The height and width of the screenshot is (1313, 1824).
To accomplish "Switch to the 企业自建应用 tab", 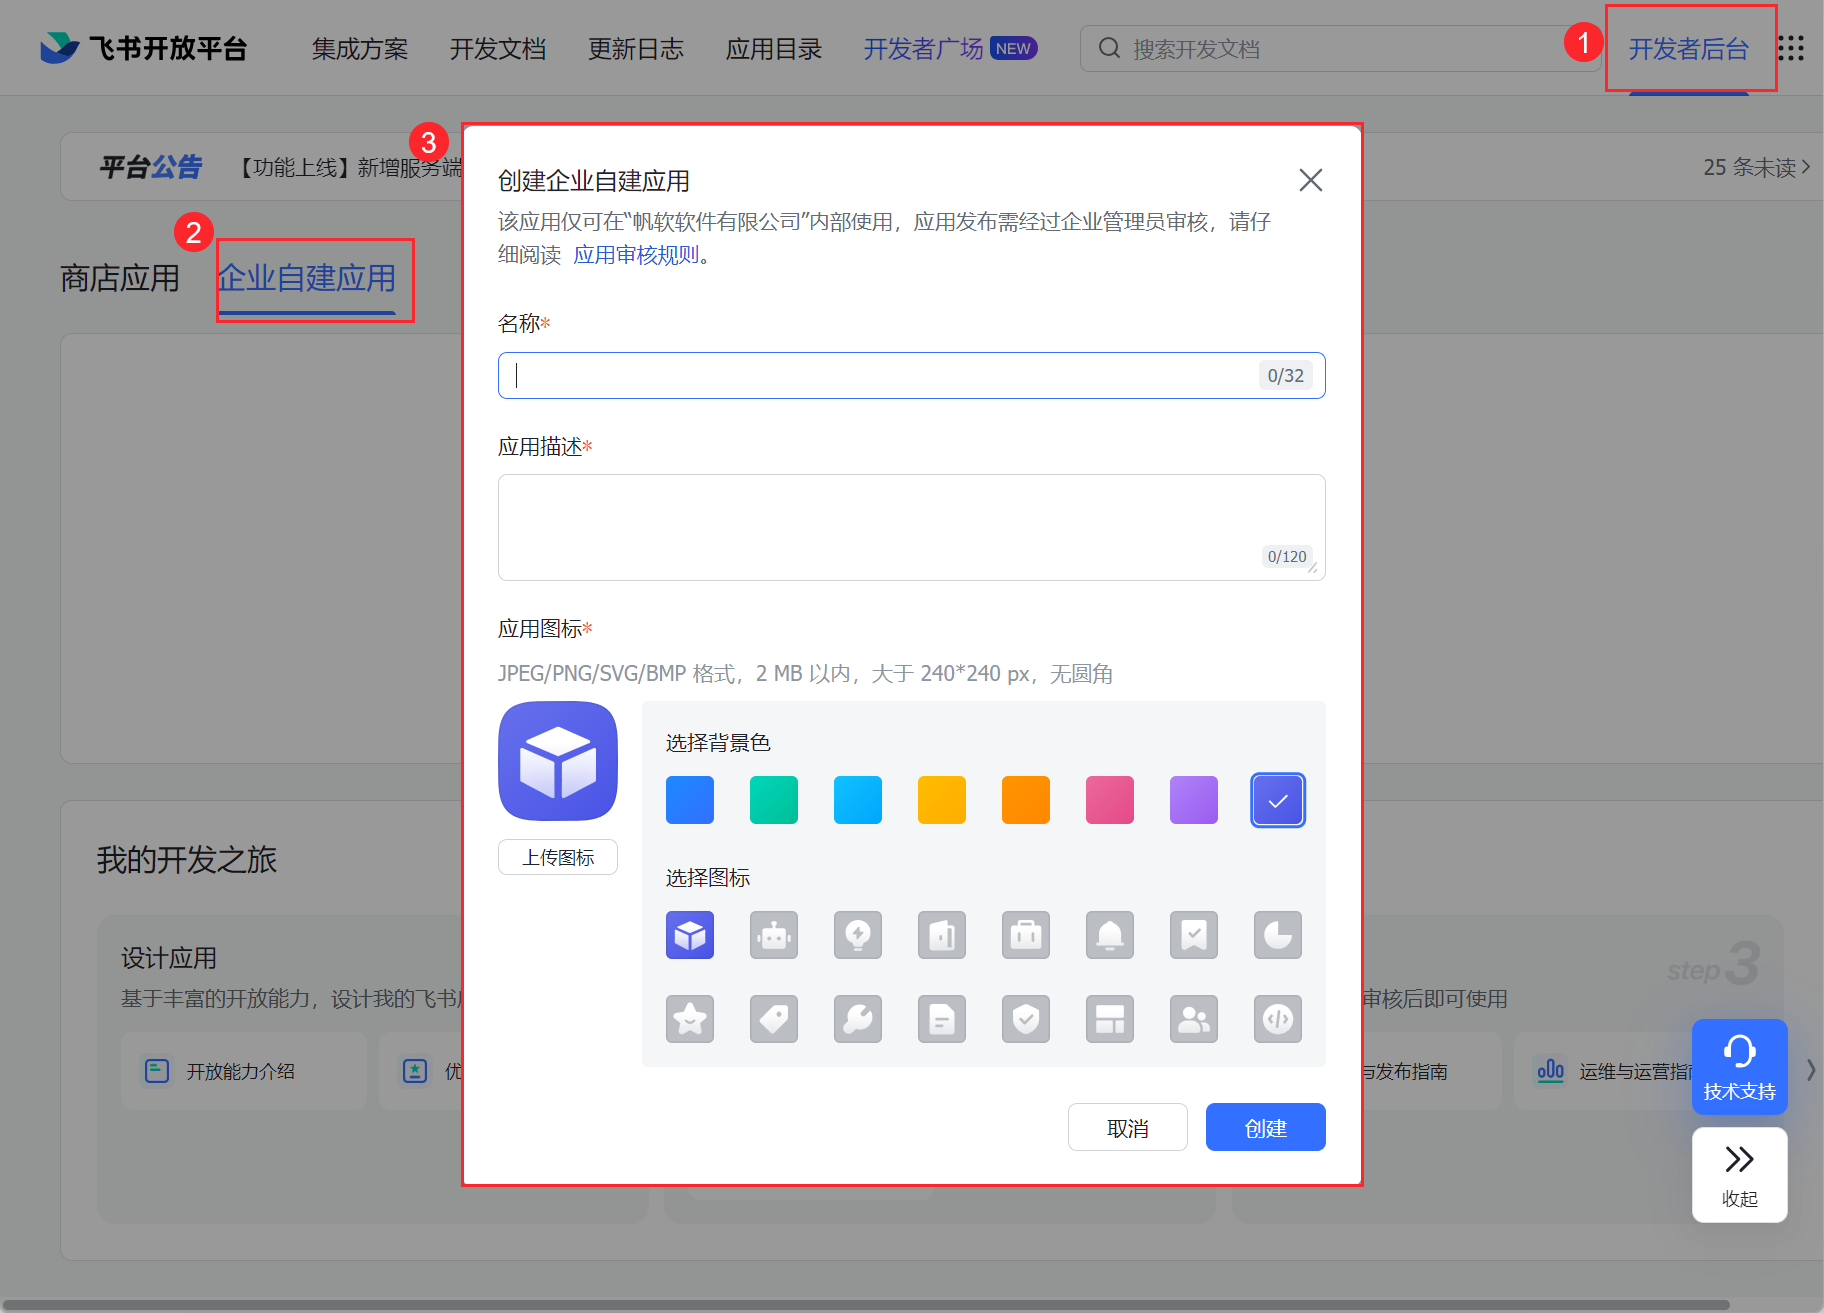I will 307,278.
